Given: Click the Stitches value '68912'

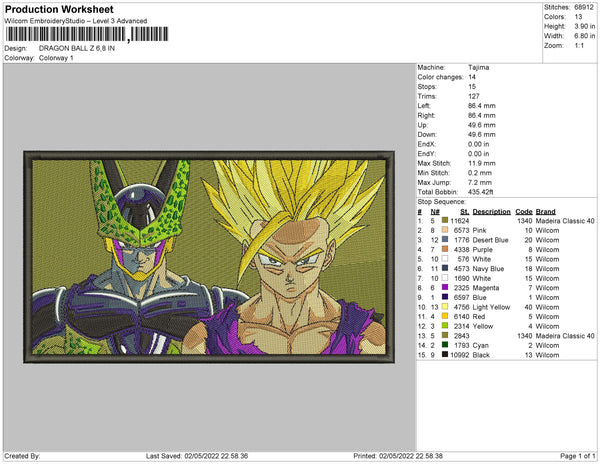Looking at the screenshot, I should pyautogui.click(x=584, y=7).
